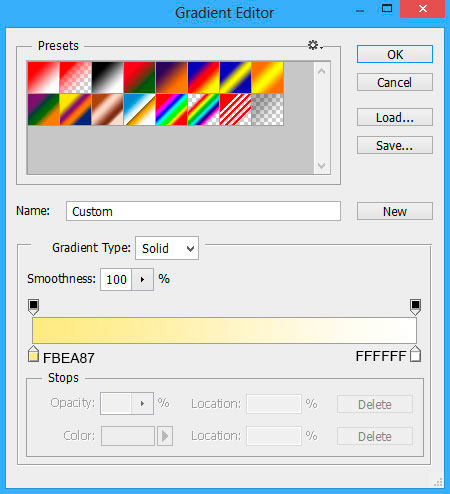Open the Smoothness slider arrow
The image size is (450, 494).
pyautogui.click(x=142, y=279)
